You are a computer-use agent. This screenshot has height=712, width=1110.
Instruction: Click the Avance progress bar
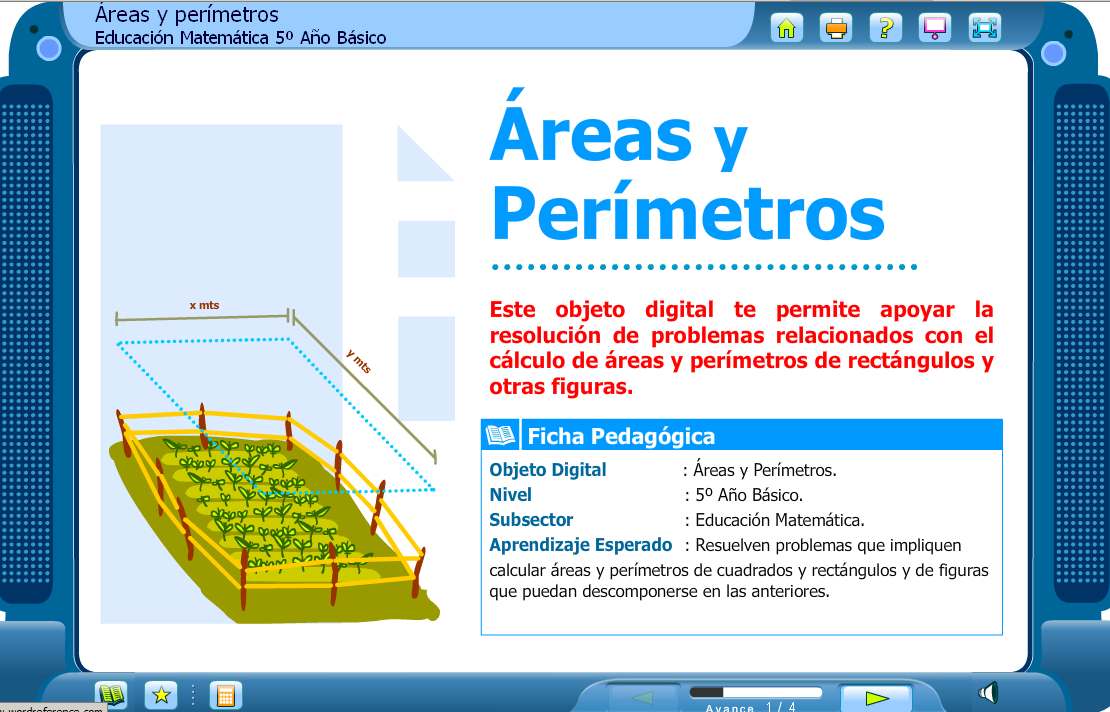tap(755, 692)
